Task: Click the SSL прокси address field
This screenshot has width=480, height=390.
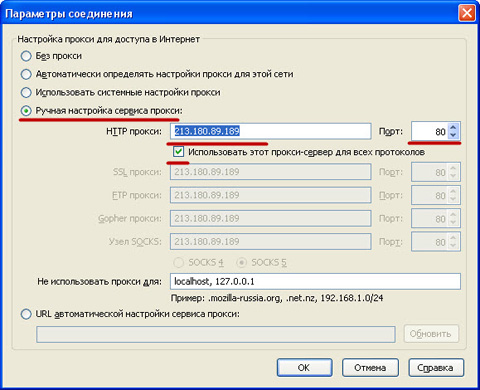Action: 270,172
